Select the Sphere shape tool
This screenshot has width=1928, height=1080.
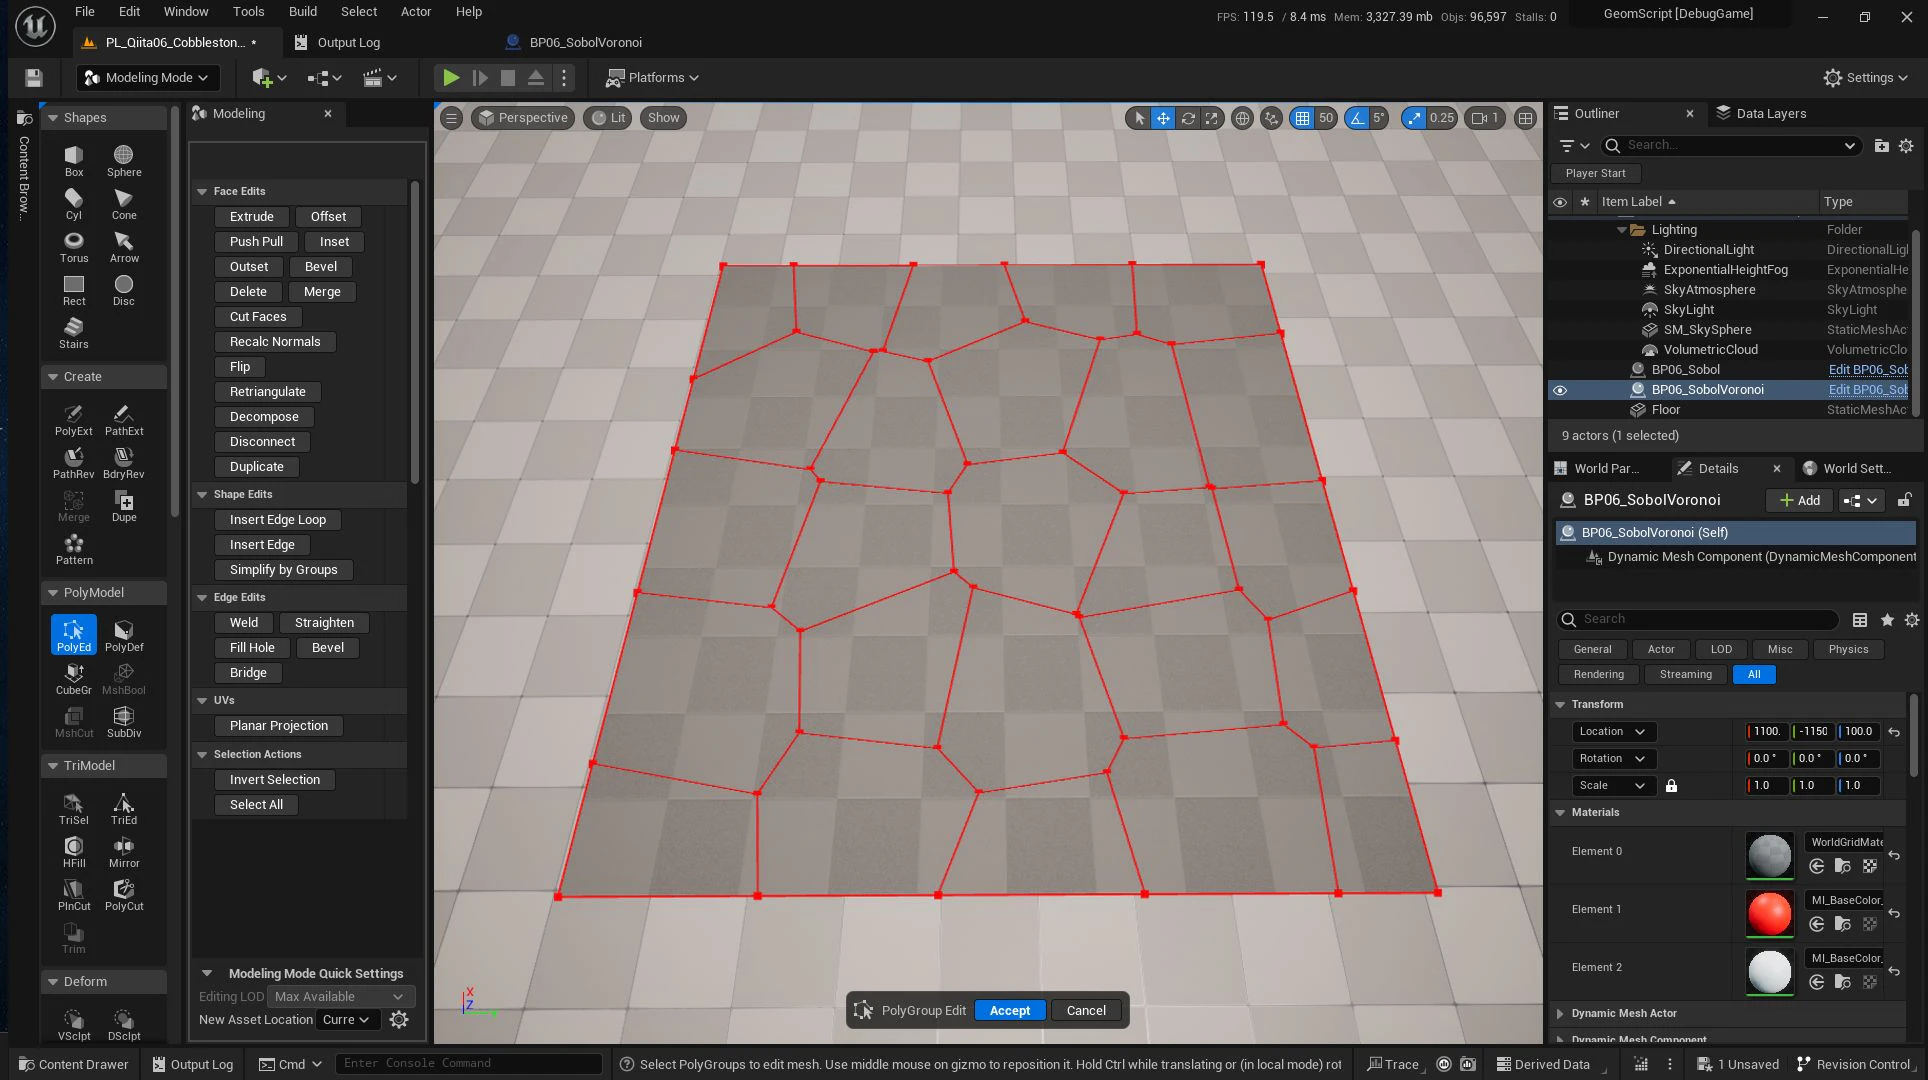tap(124, 161)
